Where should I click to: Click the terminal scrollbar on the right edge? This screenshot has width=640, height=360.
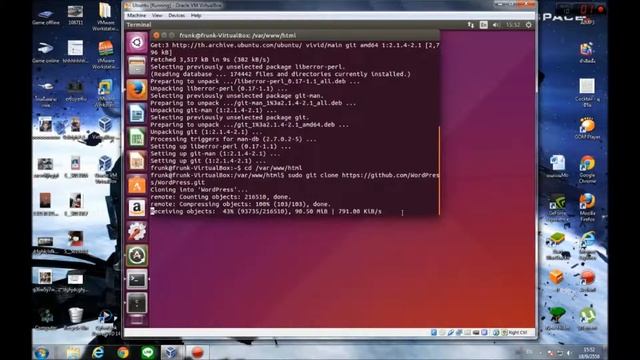(x=439, y=170)
